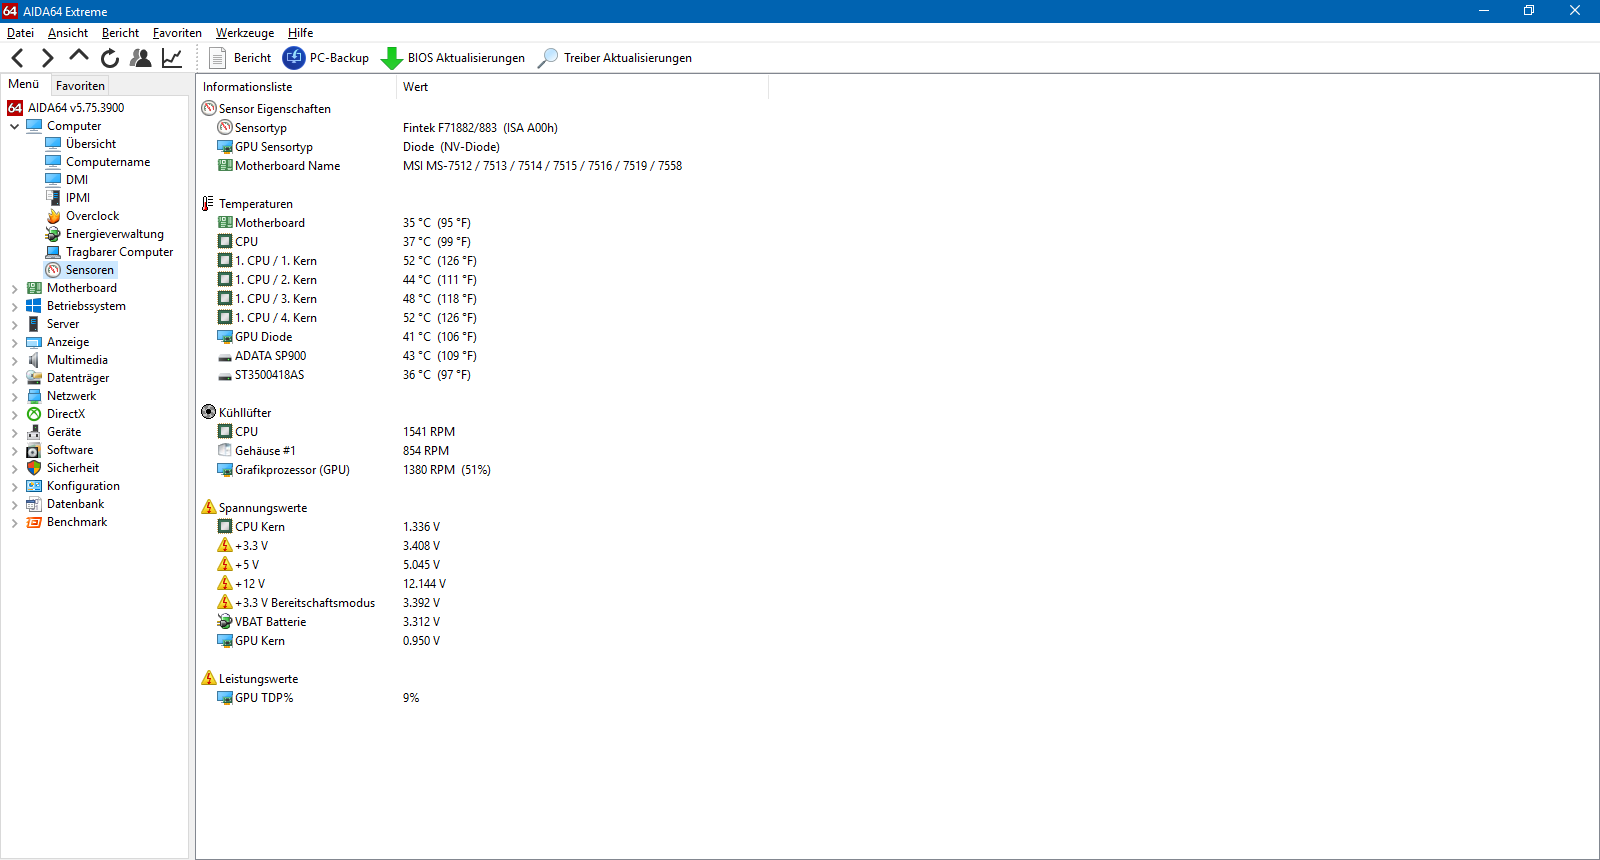Viewport: 1600px width, 860px height.
Task: Click the VBAT Batterie icon
Action: point(225,621)
